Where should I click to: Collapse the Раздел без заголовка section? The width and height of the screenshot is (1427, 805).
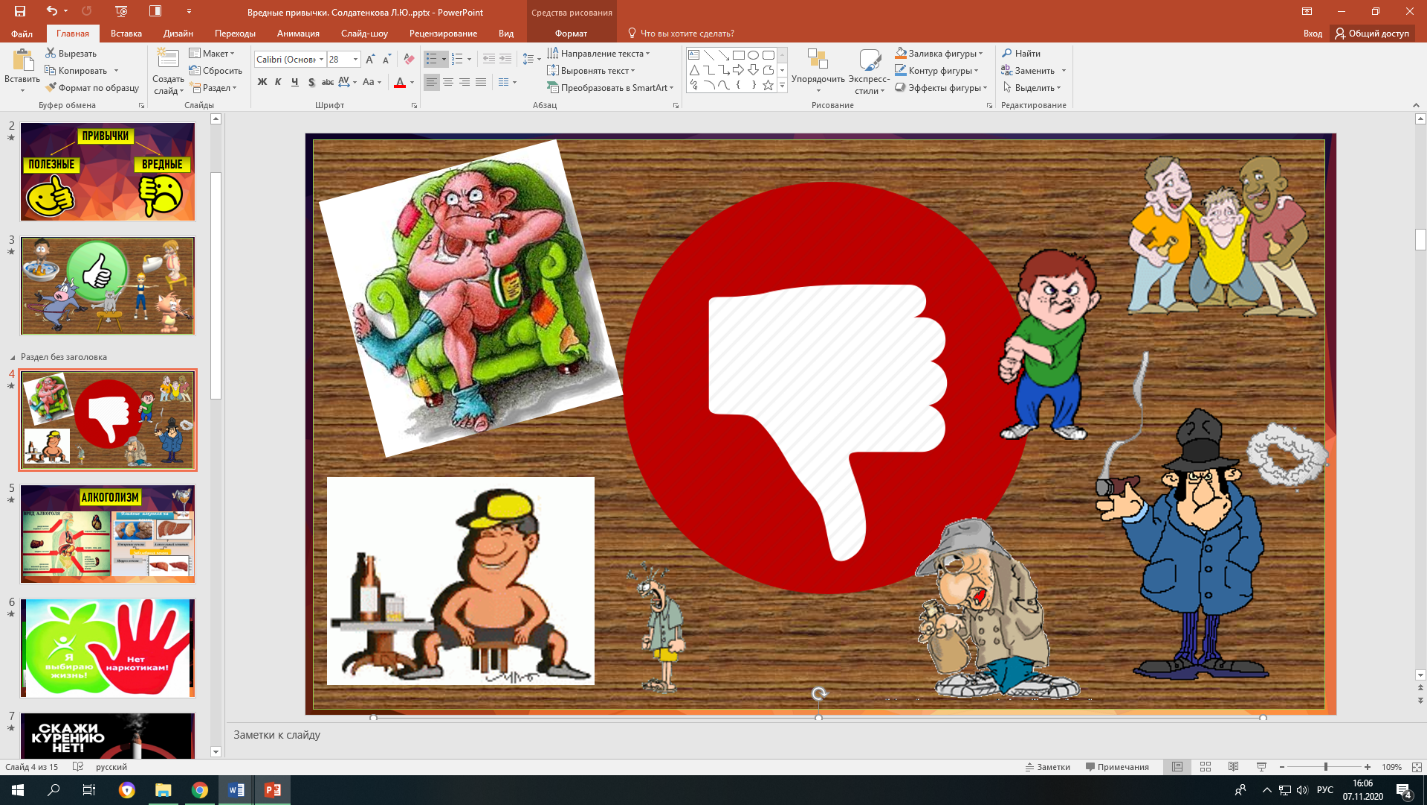(x=14, y=357)
